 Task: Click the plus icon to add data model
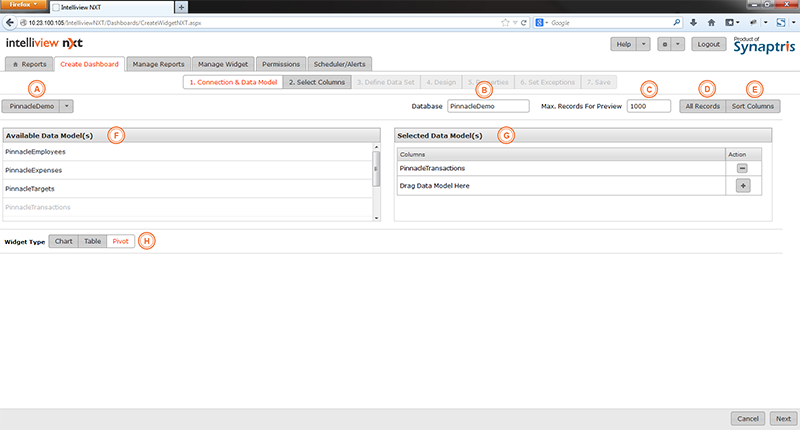pos(742,186)
